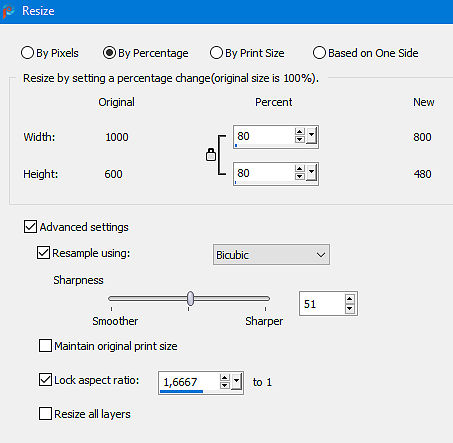The width and height of the screenshot is (453, 443).
Task: Decrease Height percent with down arrow
Action: tap(300, 177)
